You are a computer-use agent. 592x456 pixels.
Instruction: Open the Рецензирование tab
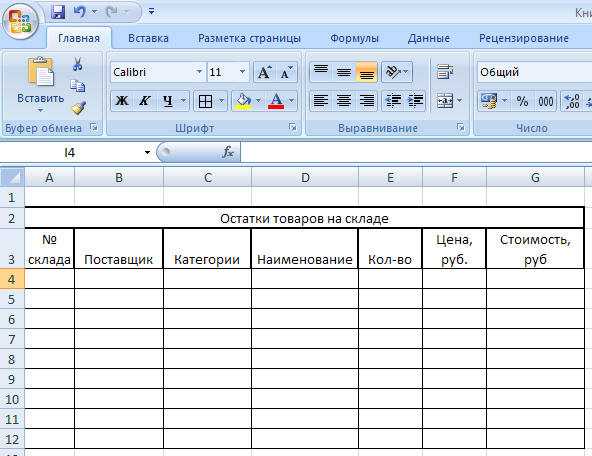pos(523,38)
